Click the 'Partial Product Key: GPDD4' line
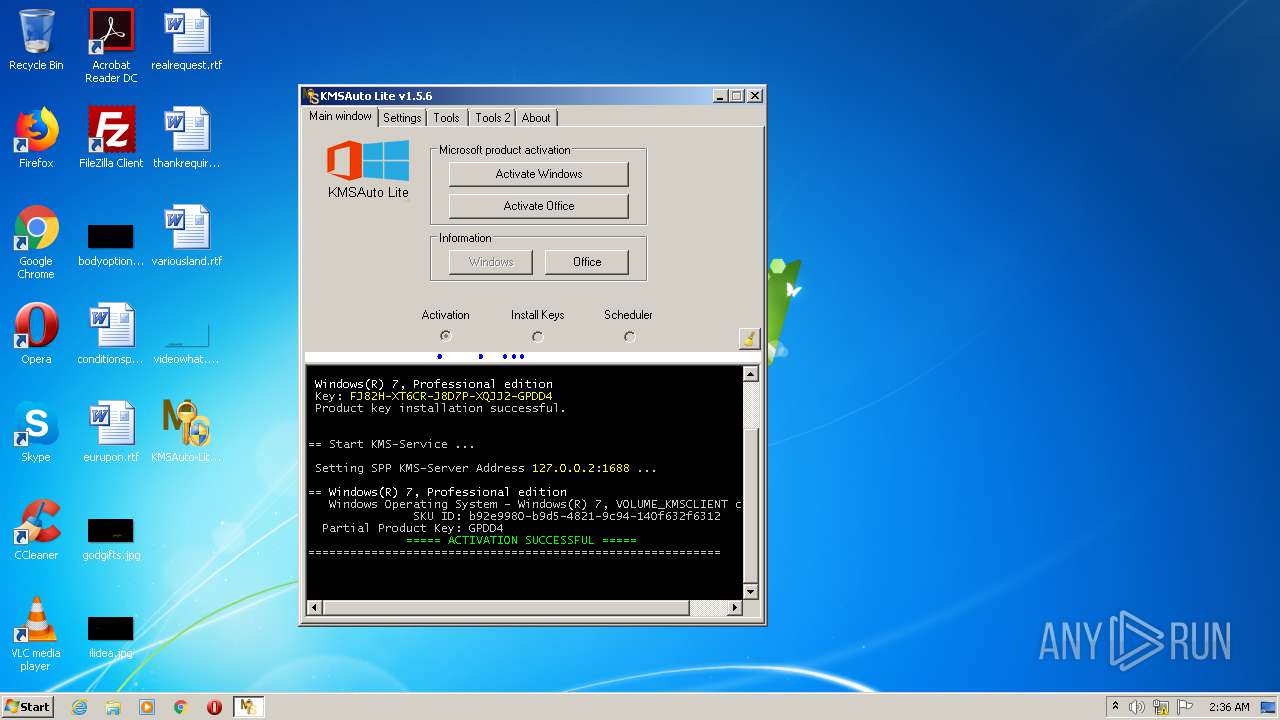This screenshot has width=1280, height=720. [412, 528]
